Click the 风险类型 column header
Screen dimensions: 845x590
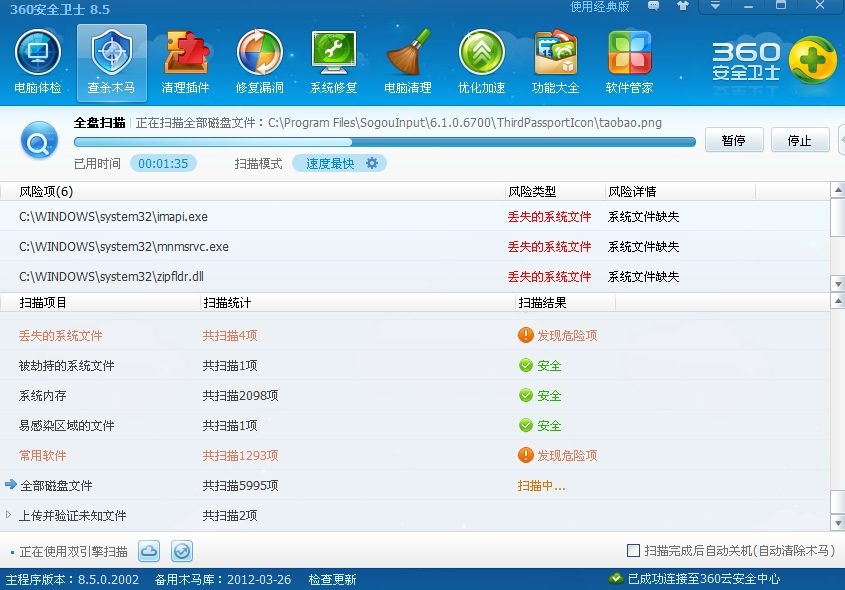pos(555,191)
